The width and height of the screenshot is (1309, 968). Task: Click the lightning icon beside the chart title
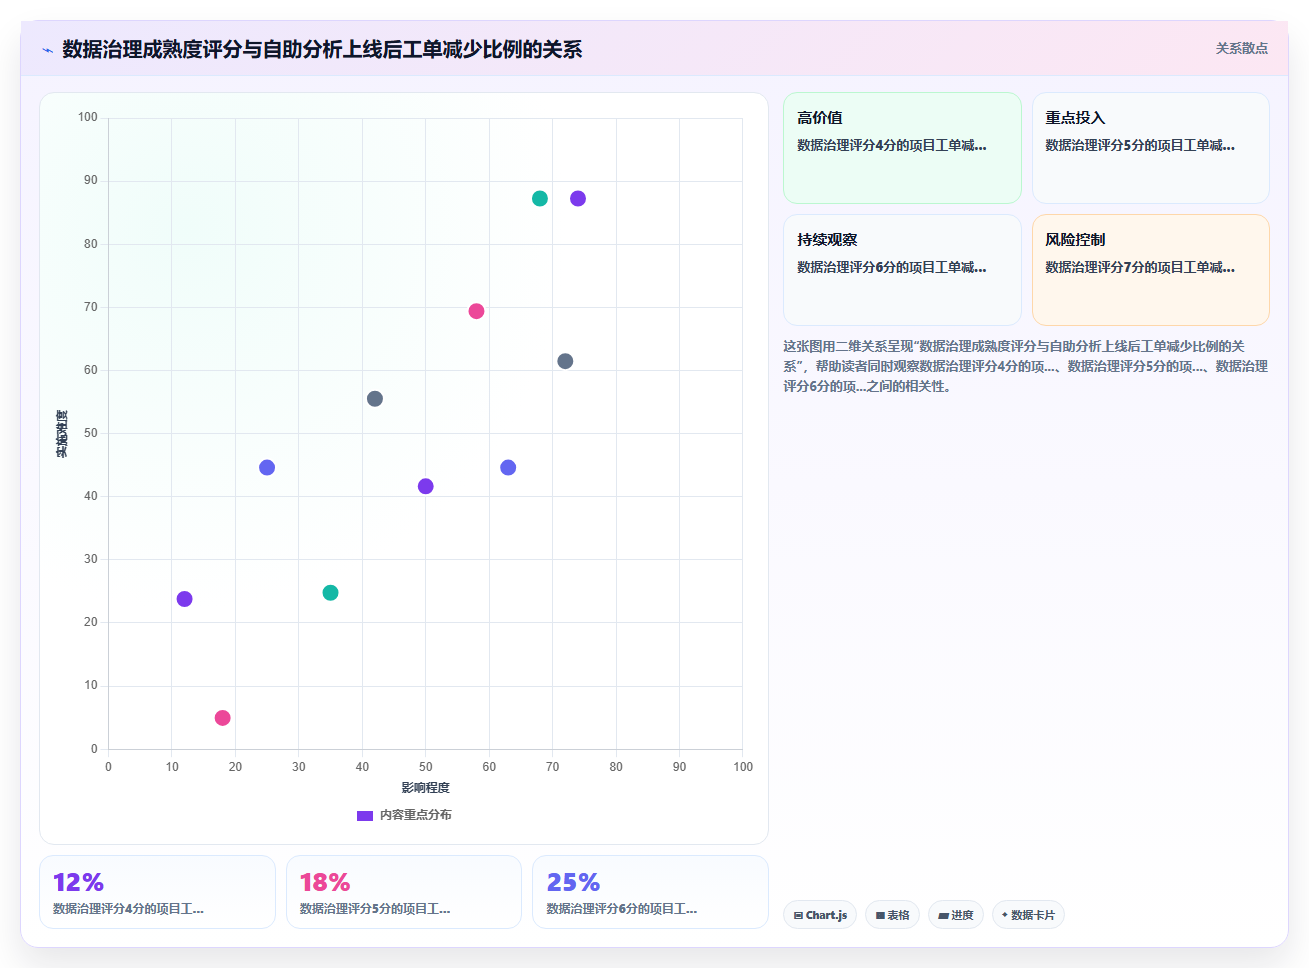47,50
